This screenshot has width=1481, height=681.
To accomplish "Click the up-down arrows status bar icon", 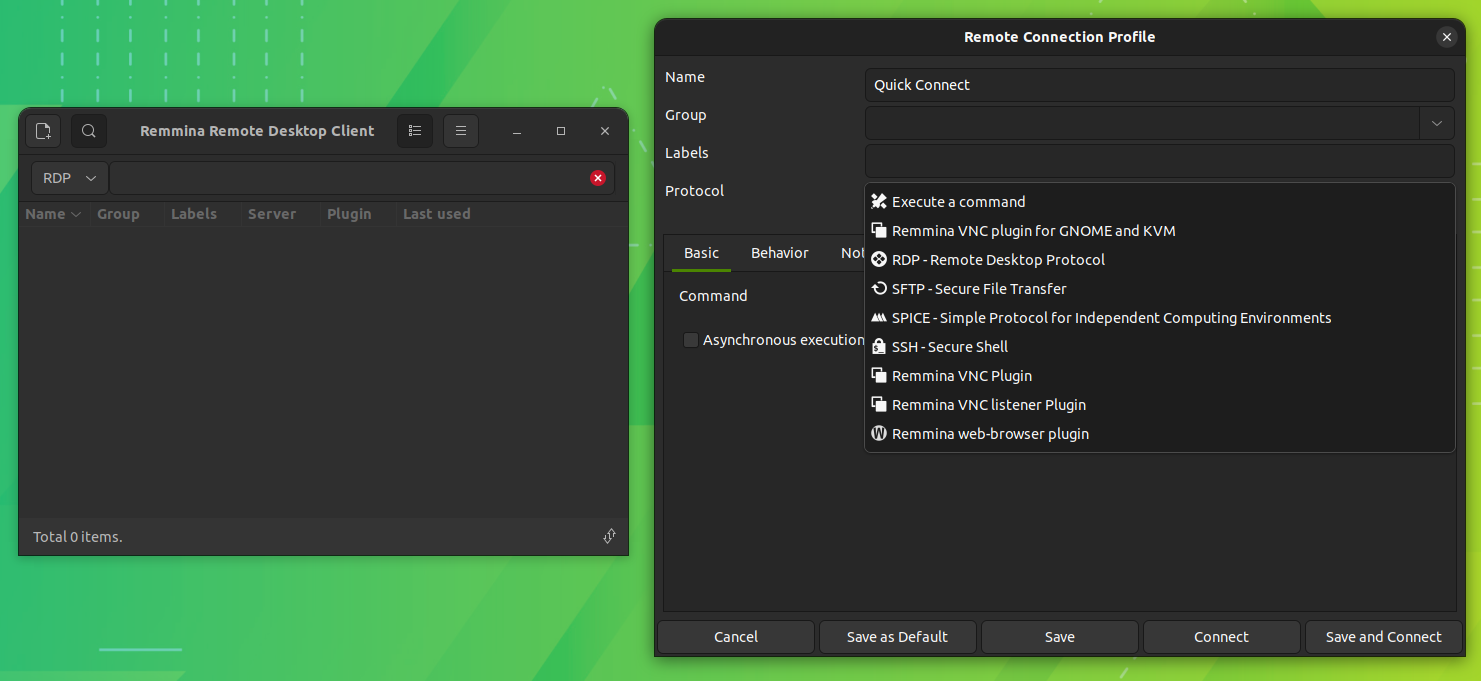I will coord(609,536).
